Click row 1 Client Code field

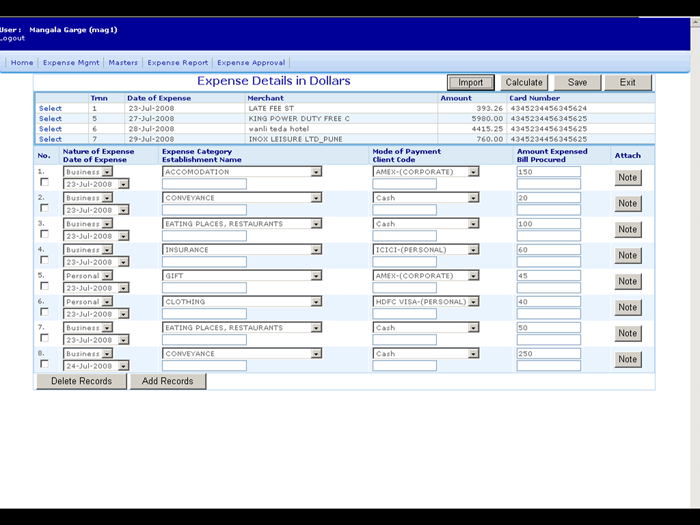tap(404, 184)
